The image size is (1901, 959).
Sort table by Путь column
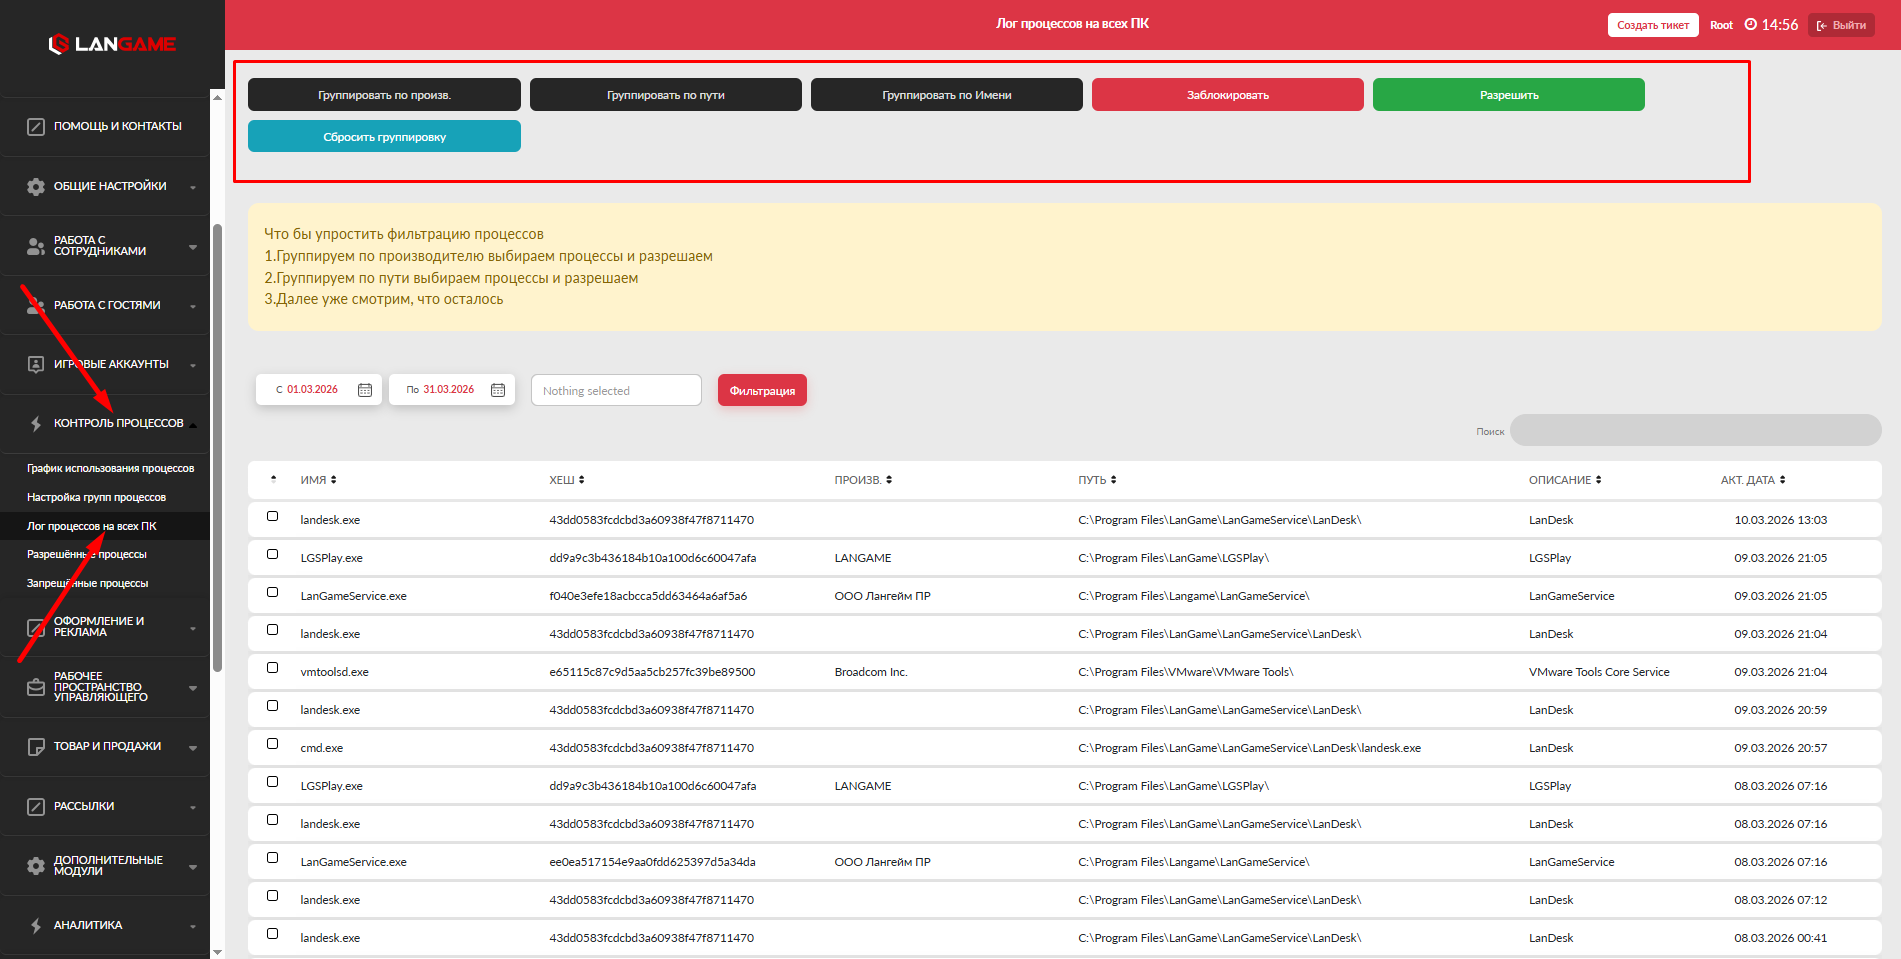(1097, 480)
